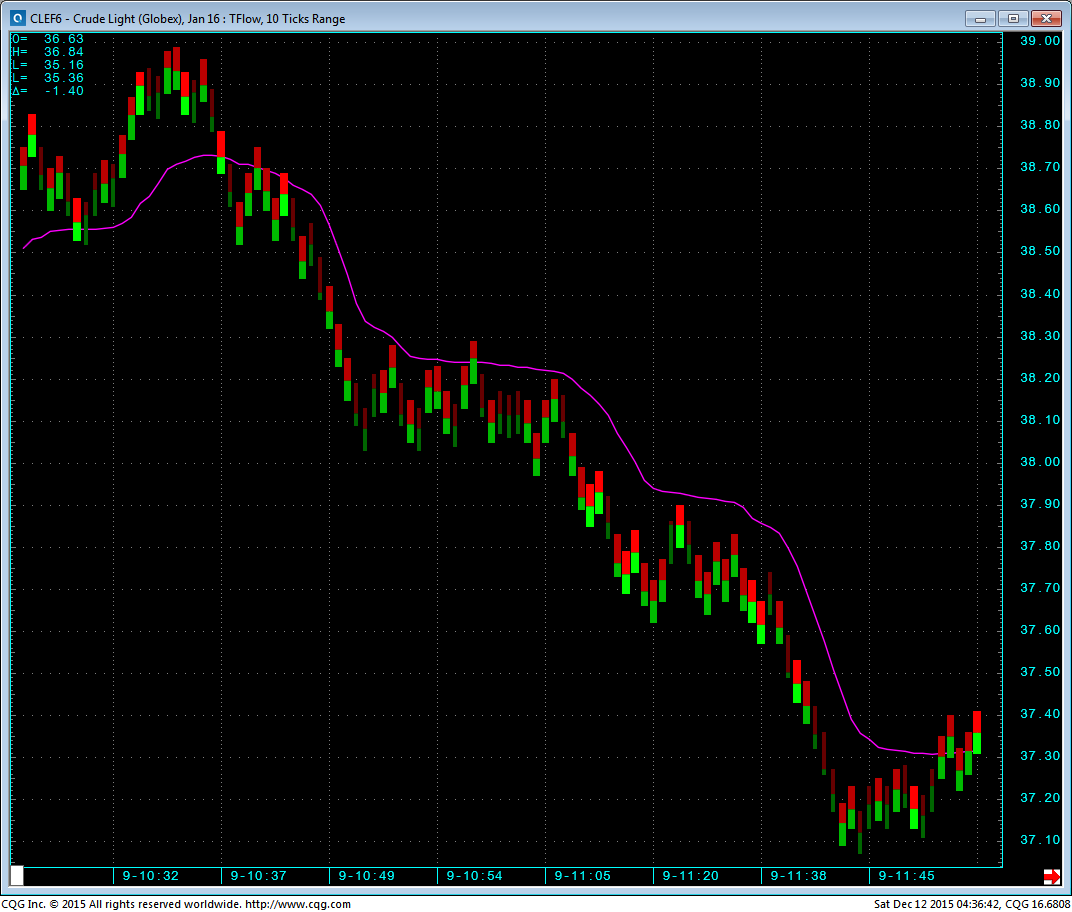Click the CQG Inc. copyright footer text
The image size is (1072, 912).
[176, 904]
